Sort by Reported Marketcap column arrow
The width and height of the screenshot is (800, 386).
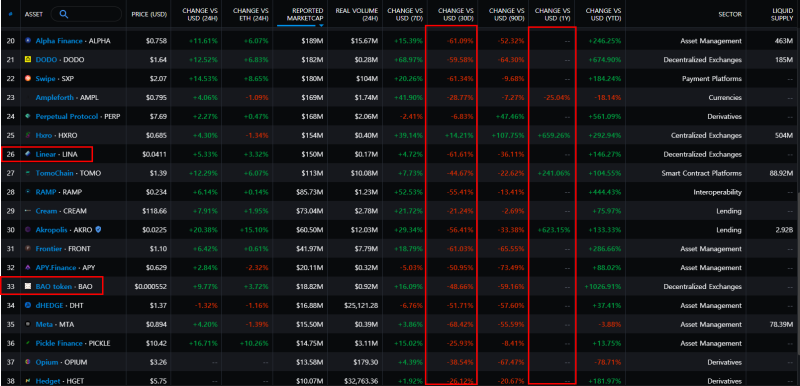(321, 25)
